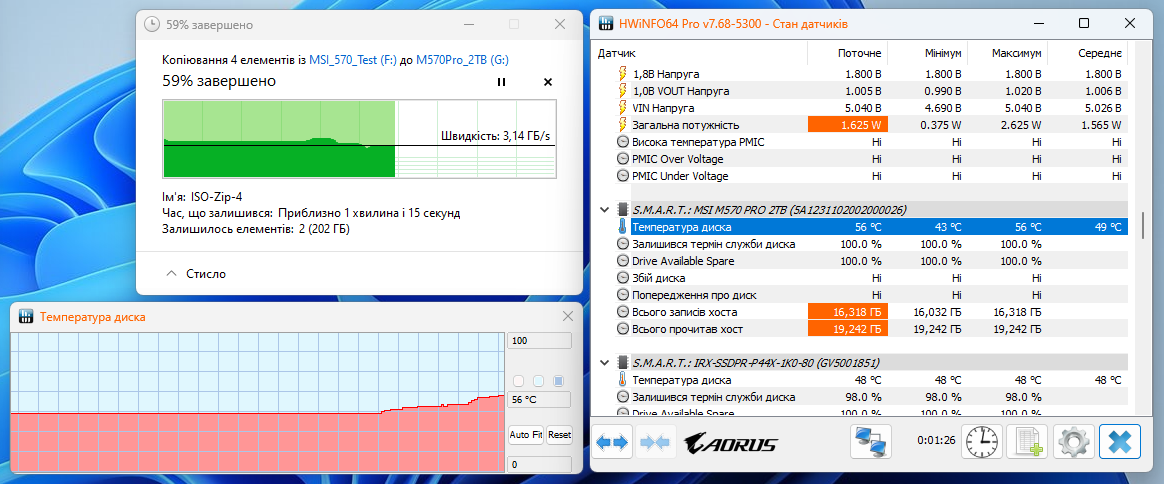Click the icon beside Всього прочитав хост

(x=622, y=329)
